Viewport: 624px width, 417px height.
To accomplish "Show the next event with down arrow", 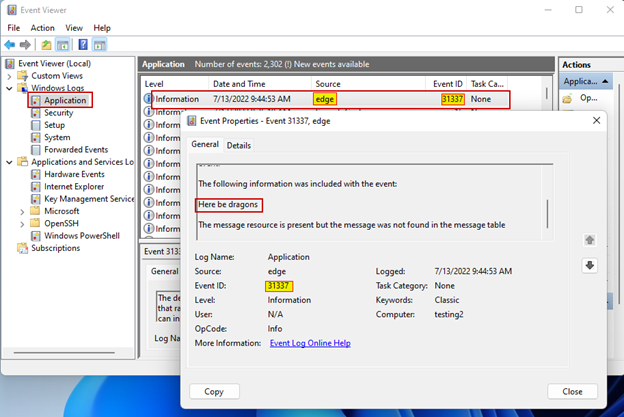I will (588, 265).
